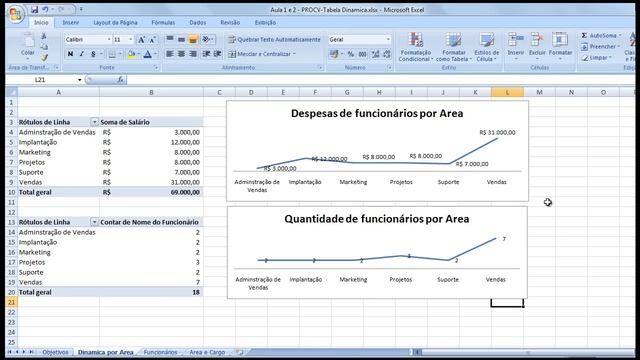The image size is (640, 360).
Task: Expand Fonte group dialog launcher
Action: [156, 68]
